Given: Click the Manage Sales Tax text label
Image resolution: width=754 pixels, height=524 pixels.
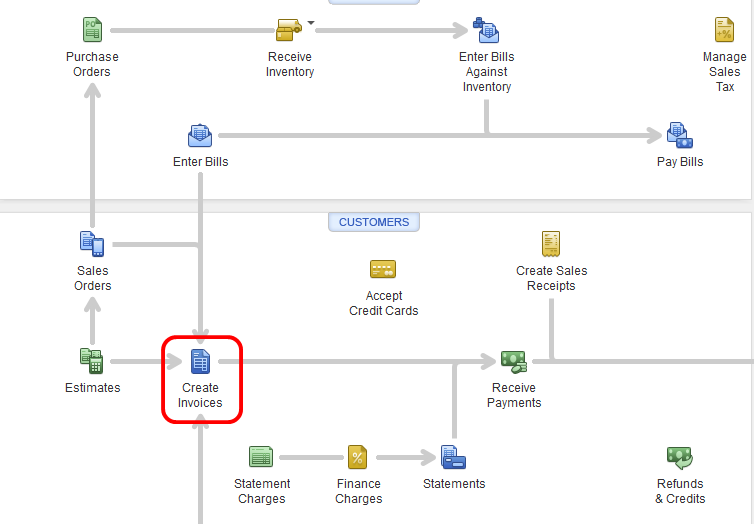Looking at the screenshot, I should [x=725, y=72].
